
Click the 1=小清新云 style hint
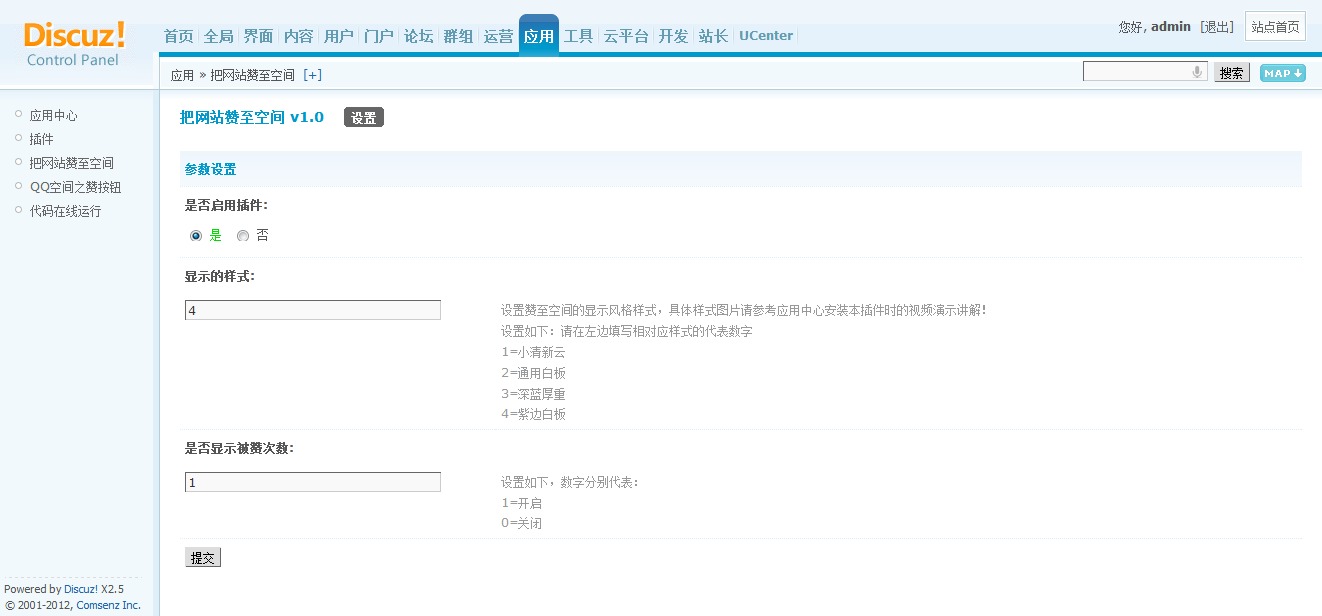click(533, 352)
